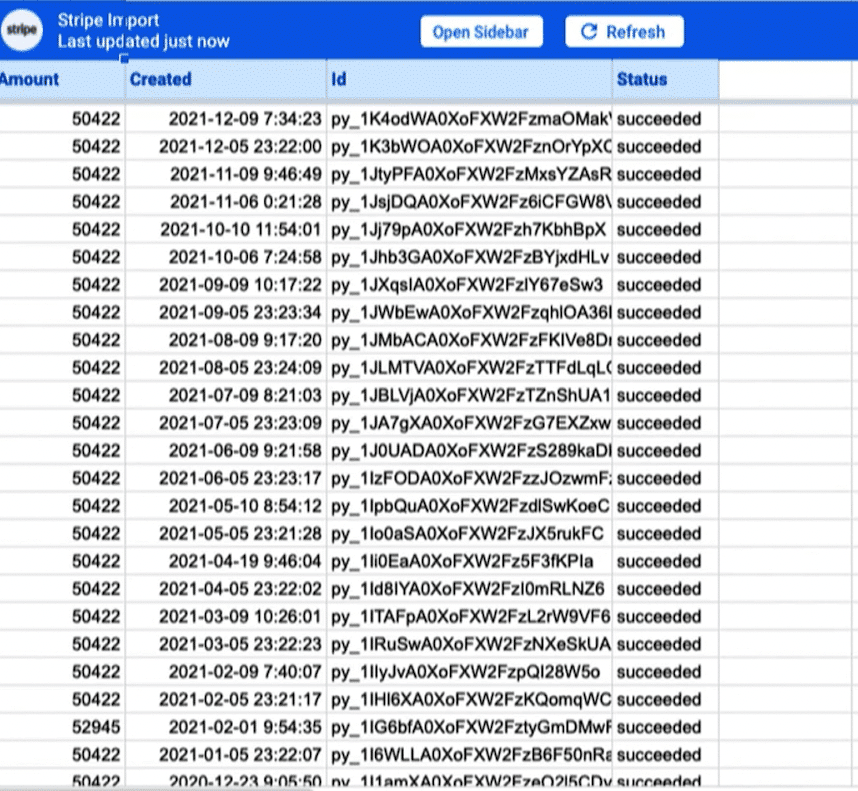Image resolution: width=858 pixels, height=791 pixels.
Task: Select the Created column header
Action: [225, 79]
